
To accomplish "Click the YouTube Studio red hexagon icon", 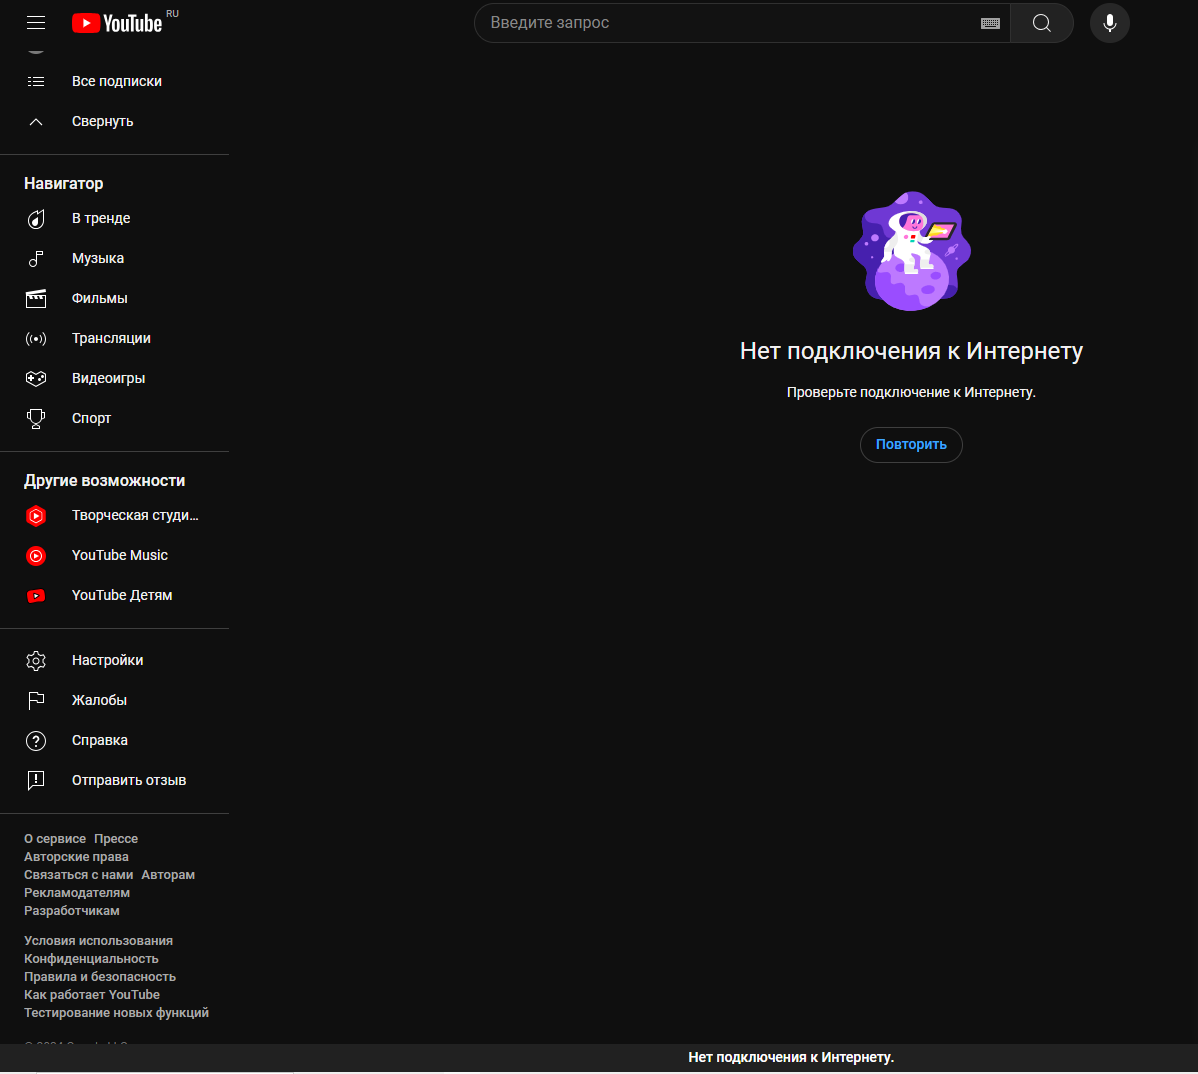I will 36,516.
